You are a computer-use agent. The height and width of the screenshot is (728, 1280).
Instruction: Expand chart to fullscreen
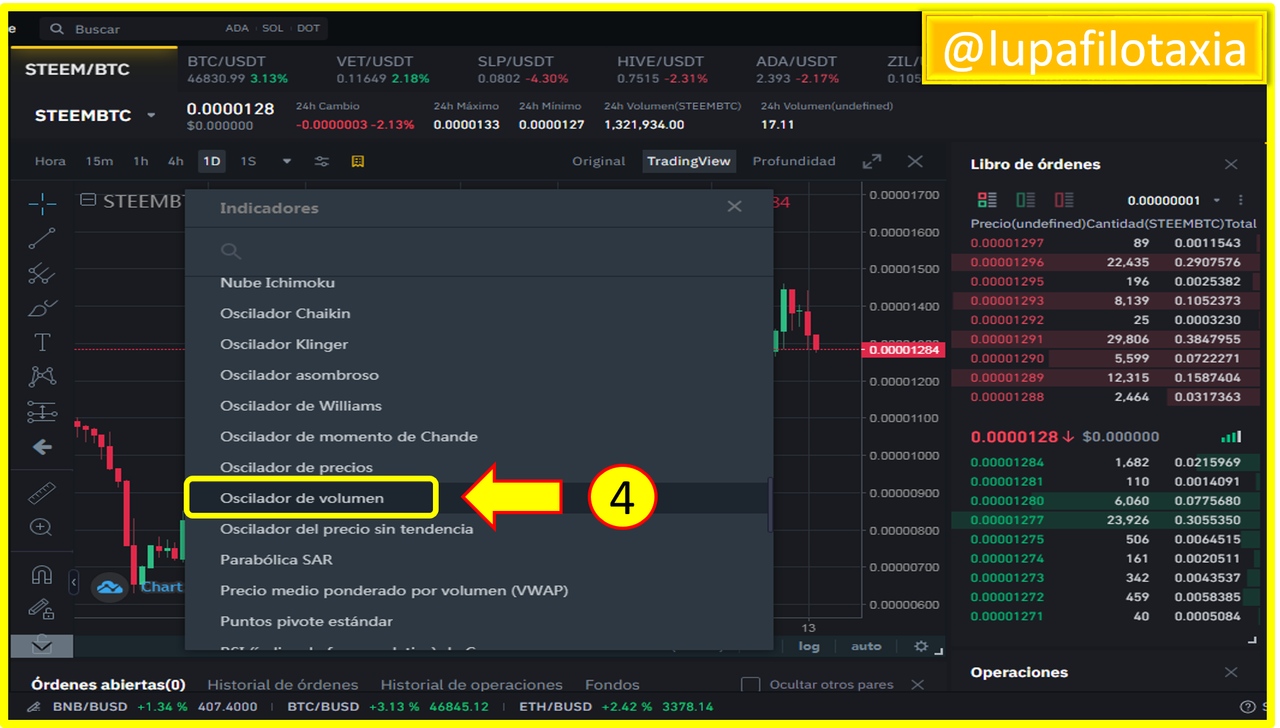coord(872,161)
